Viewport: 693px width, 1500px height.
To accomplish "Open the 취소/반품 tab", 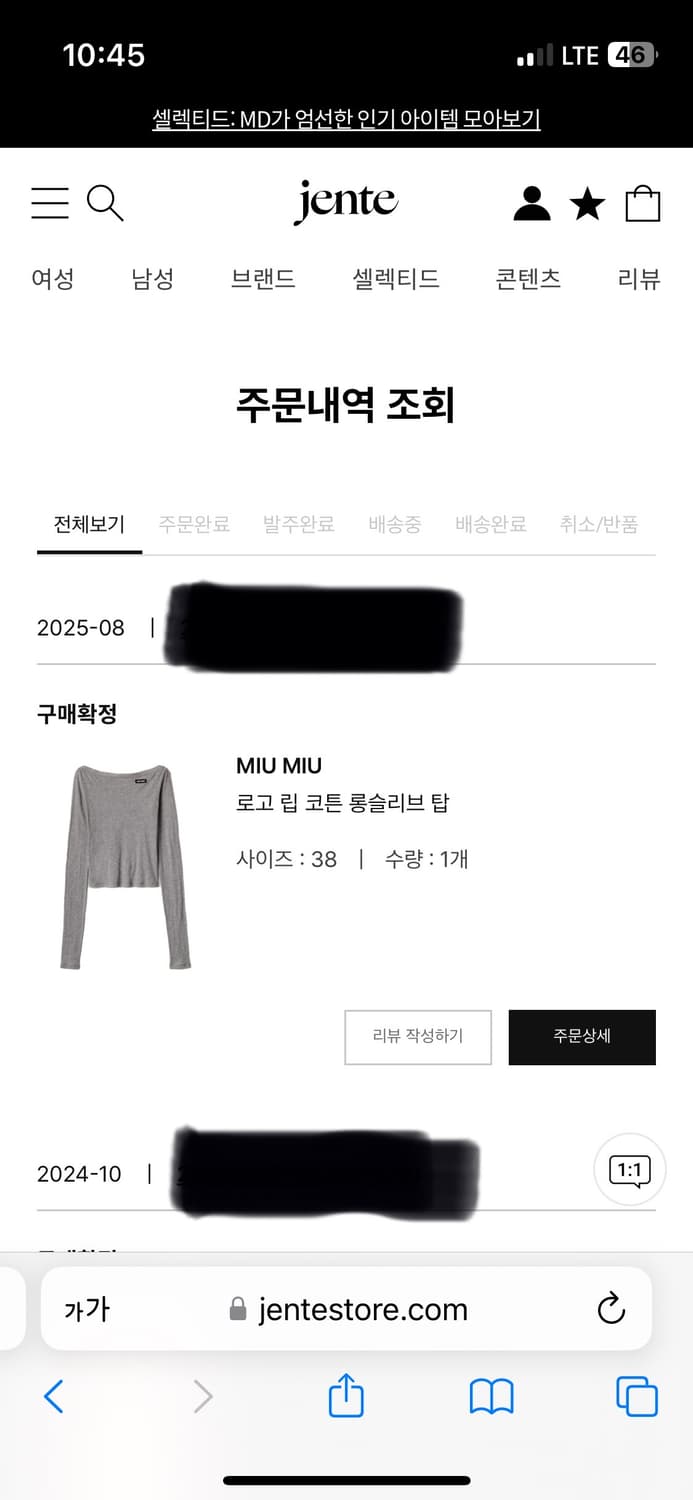I will [599, 524].
